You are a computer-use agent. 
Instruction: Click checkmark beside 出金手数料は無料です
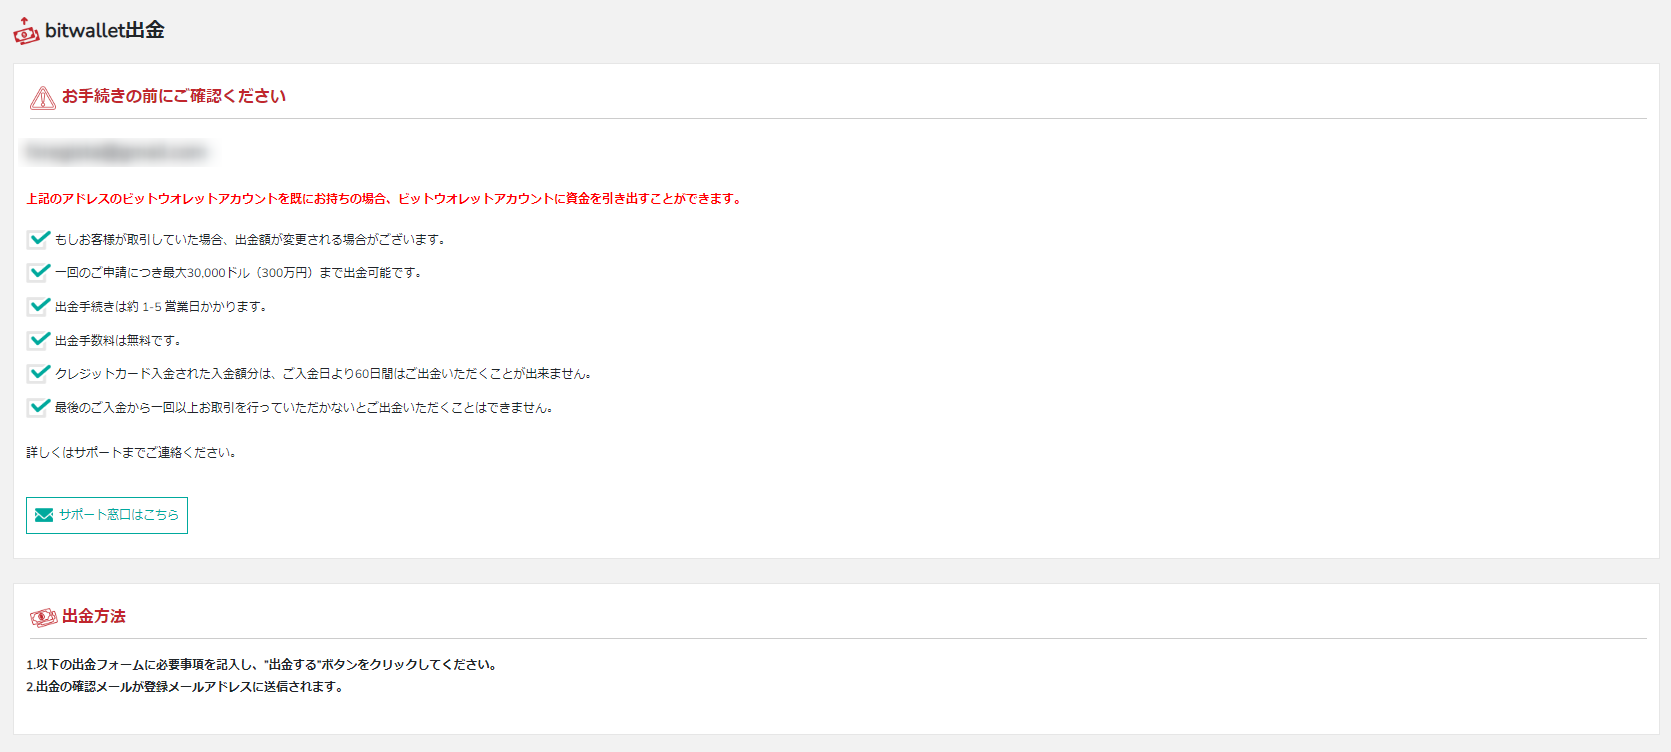point(38,340)
